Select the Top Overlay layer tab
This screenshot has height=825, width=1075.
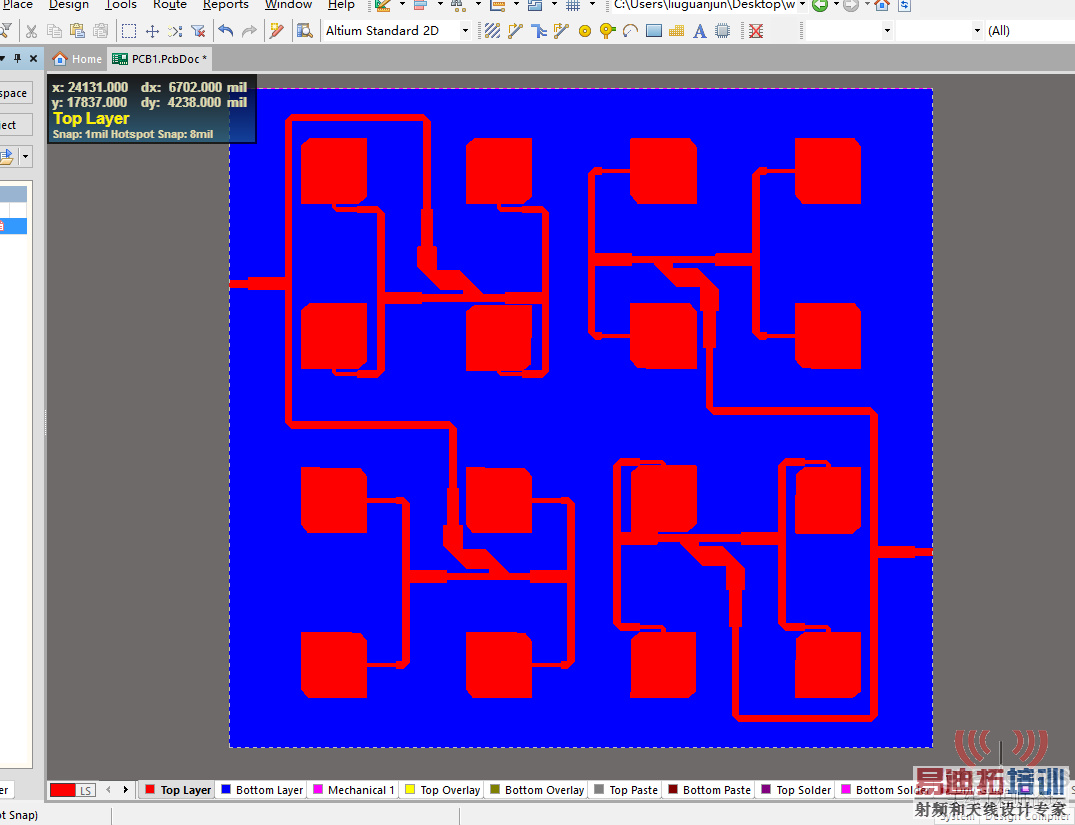442,790
